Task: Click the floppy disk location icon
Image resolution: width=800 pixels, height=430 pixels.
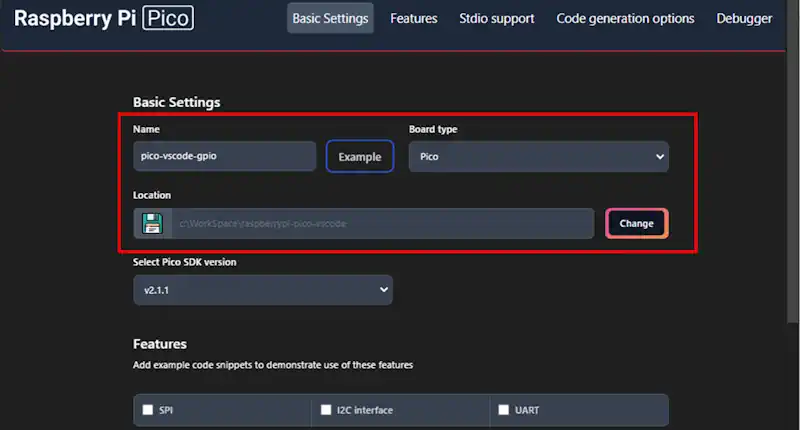Action: (x=152, y=223)
